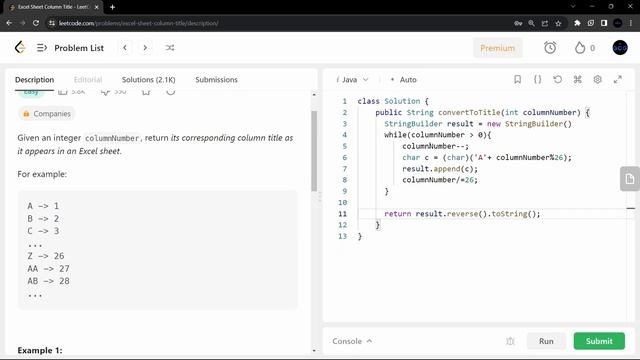Click 'StringBuilder result = new StringBuilder()' line

pyautogui.click(x=478, y=124)
